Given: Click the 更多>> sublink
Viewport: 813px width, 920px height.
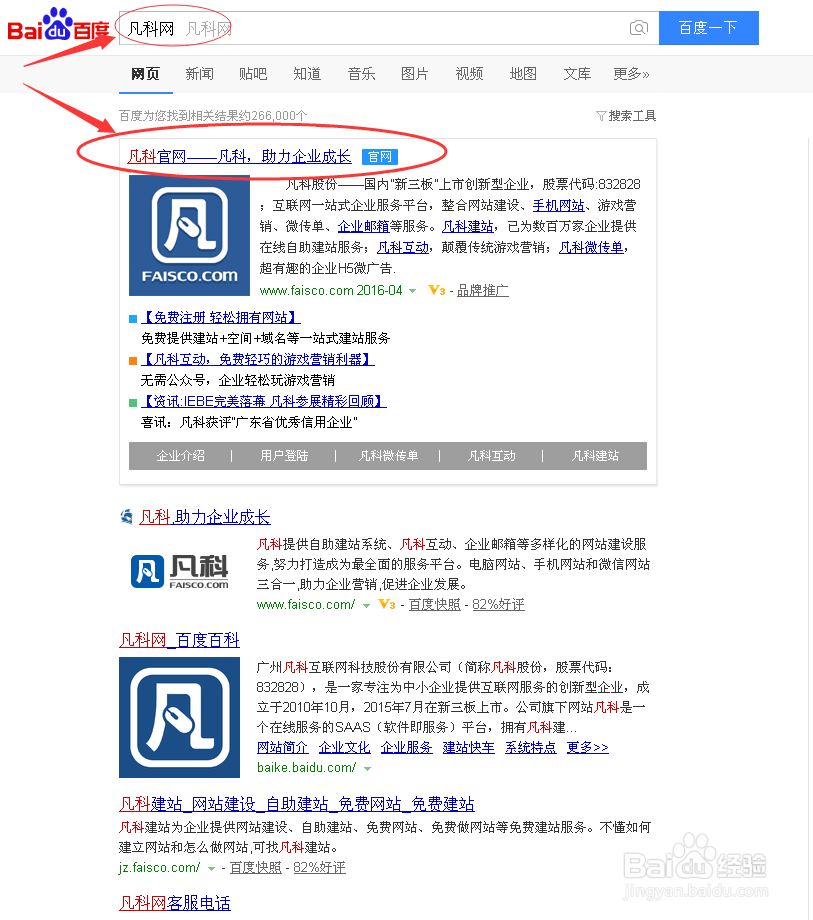Looking at the screenshot, I should click(588, 748).
